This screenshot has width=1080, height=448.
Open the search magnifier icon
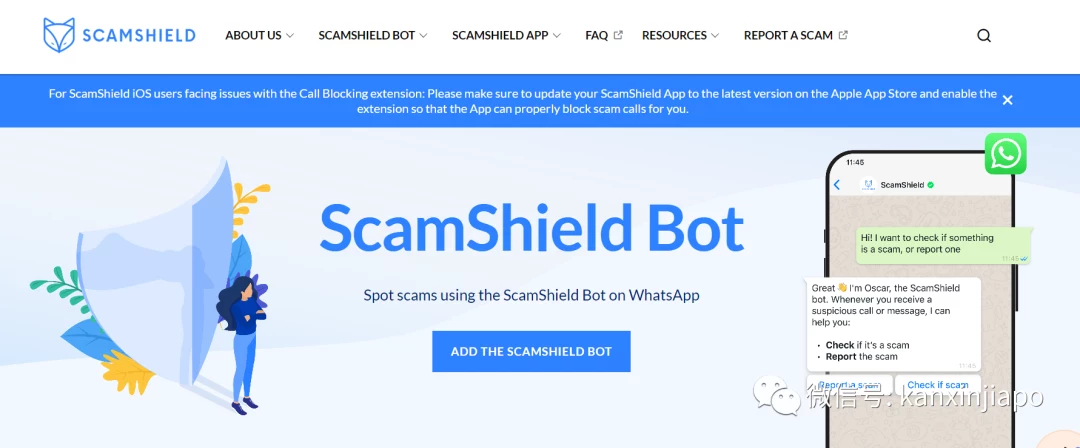tap(984, 36)
